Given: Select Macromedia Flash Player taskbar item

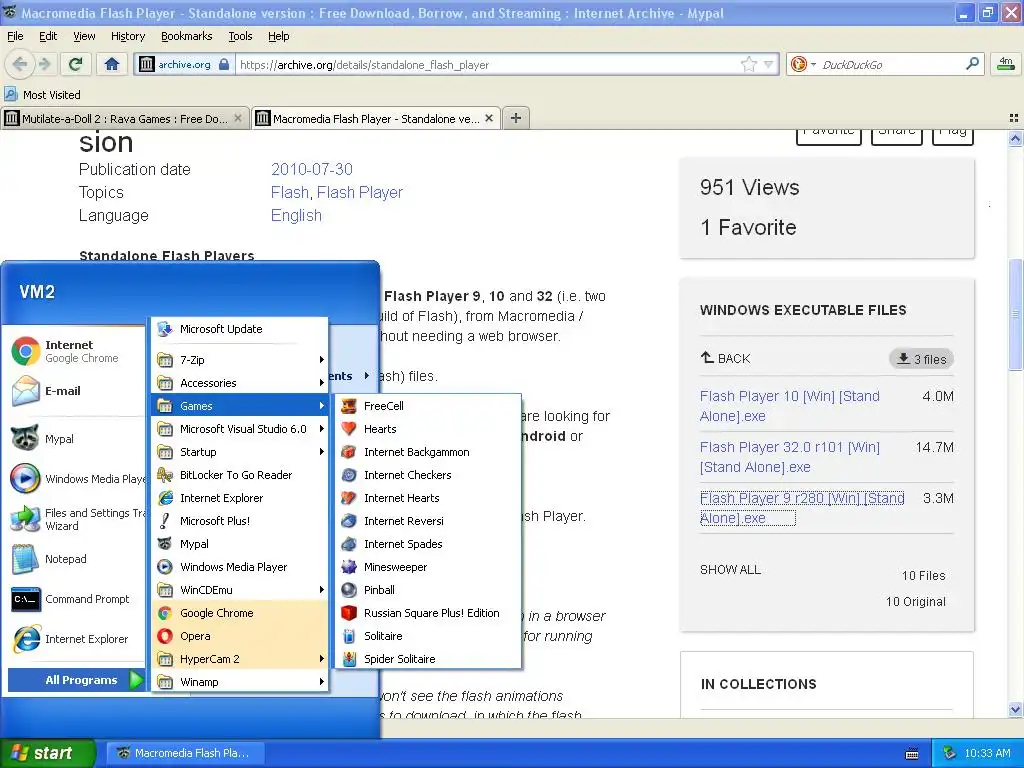Looking at the screenshot, I should [x=185, y=753].
